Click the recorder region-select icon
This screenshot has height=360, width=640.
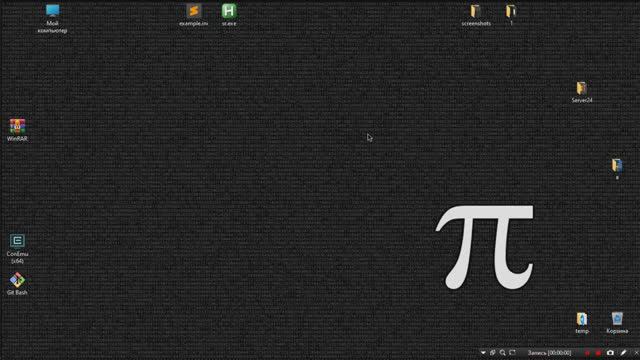click(x=512, y=353)
